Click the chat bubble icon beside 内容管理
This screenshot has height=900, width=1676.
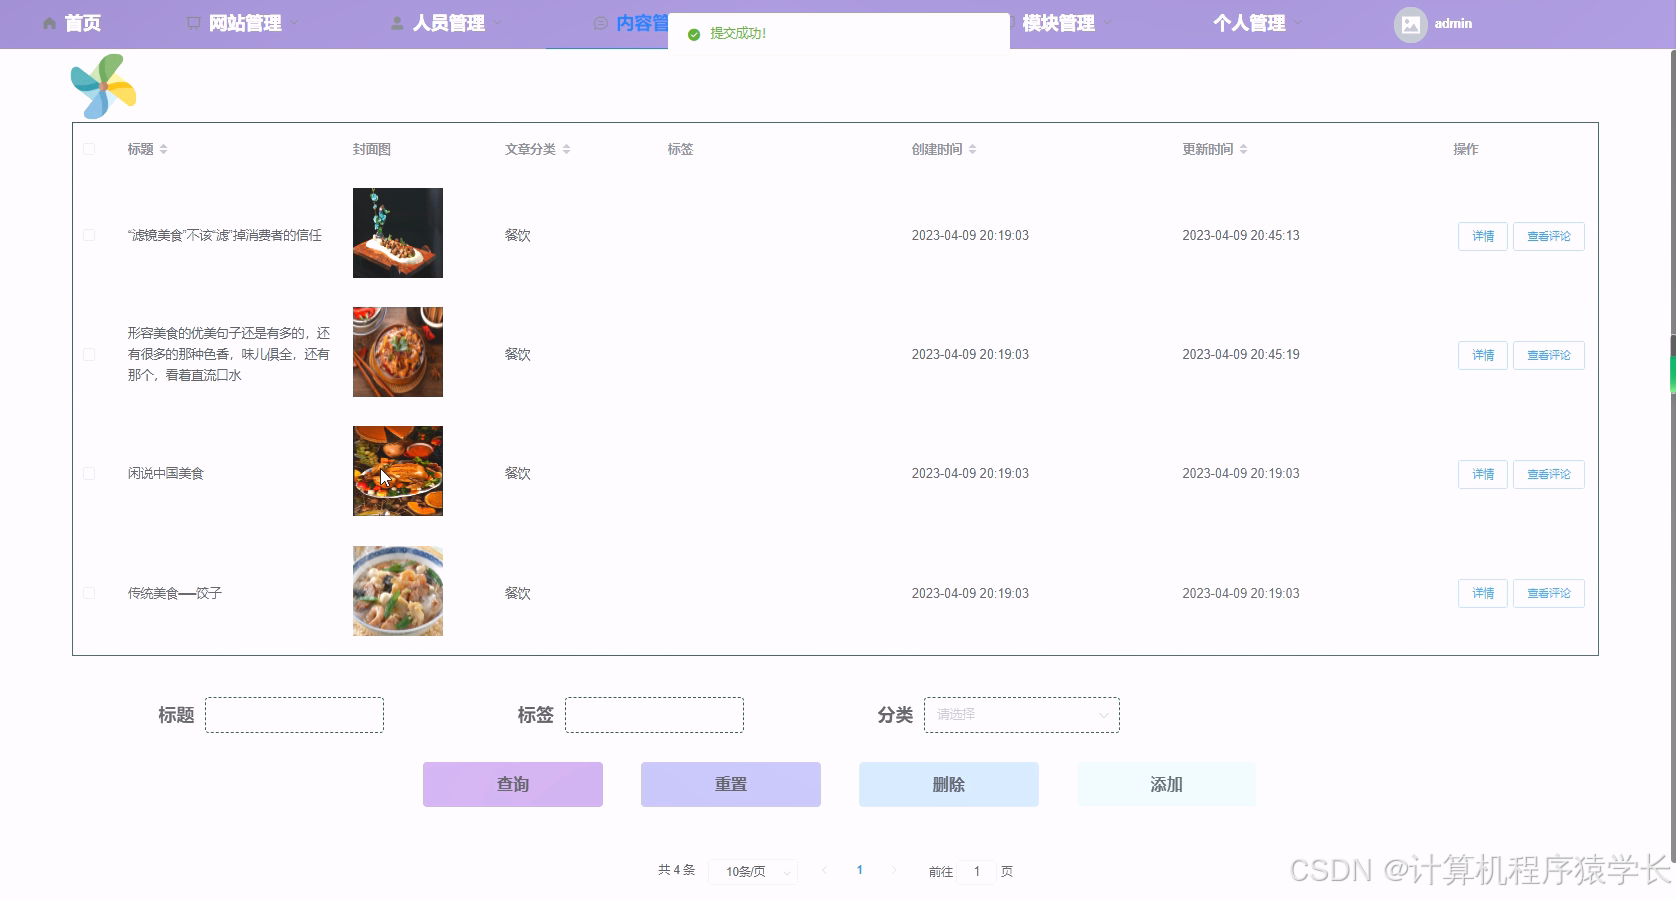coord(600,23)
